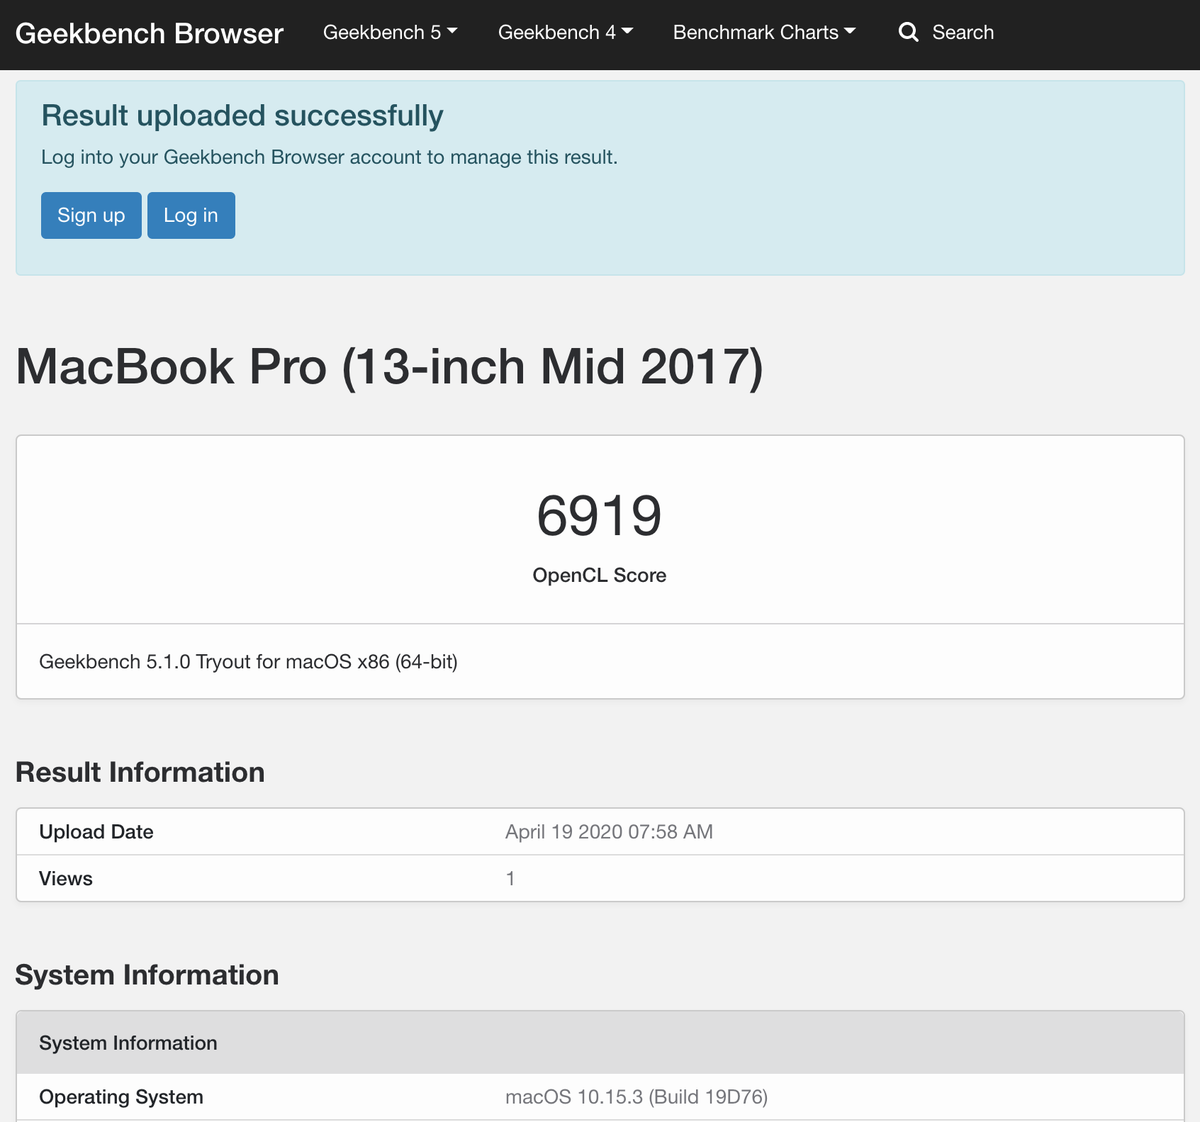Viewport: 1200px width, 1122px height.
Task: Expand the Geekbench 4 dropdown menu
Action: coord(566,33)
